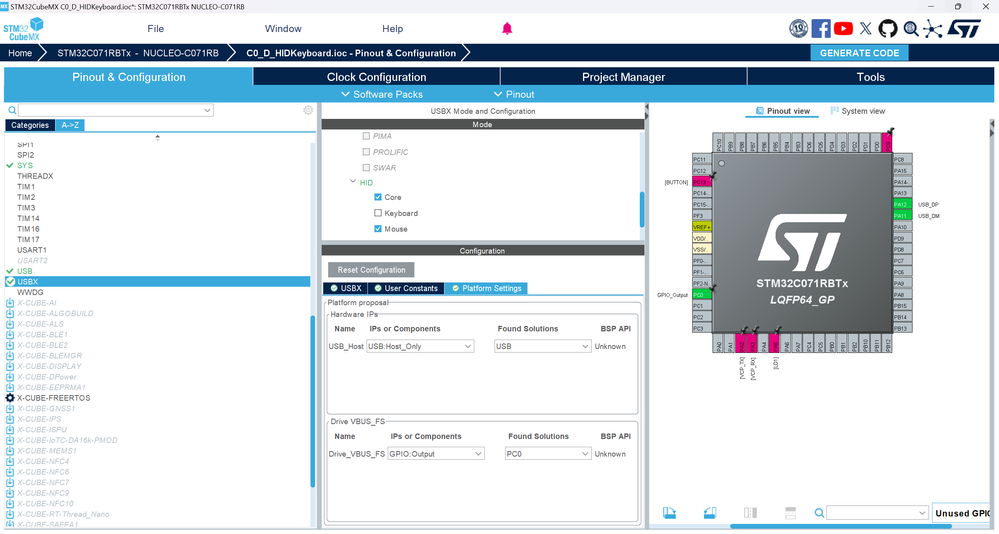Open the Window menu
Viewport: 999px width, 534px height.
coord(283,29)
